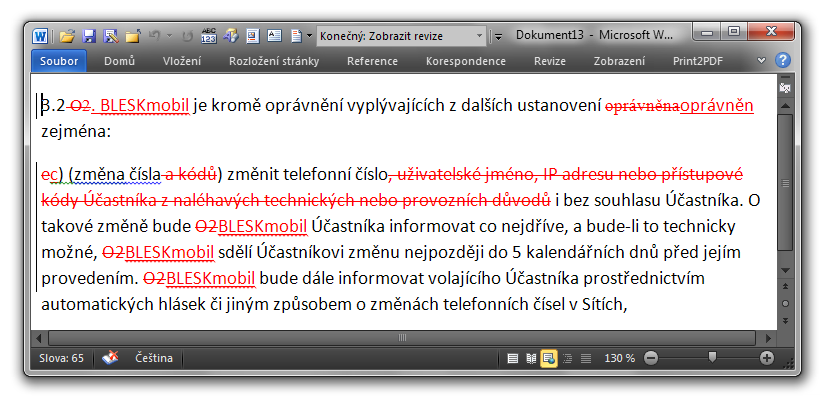The image size is (823, 402).
Task: Switch to Outline view icon
Action: (567, 358)
